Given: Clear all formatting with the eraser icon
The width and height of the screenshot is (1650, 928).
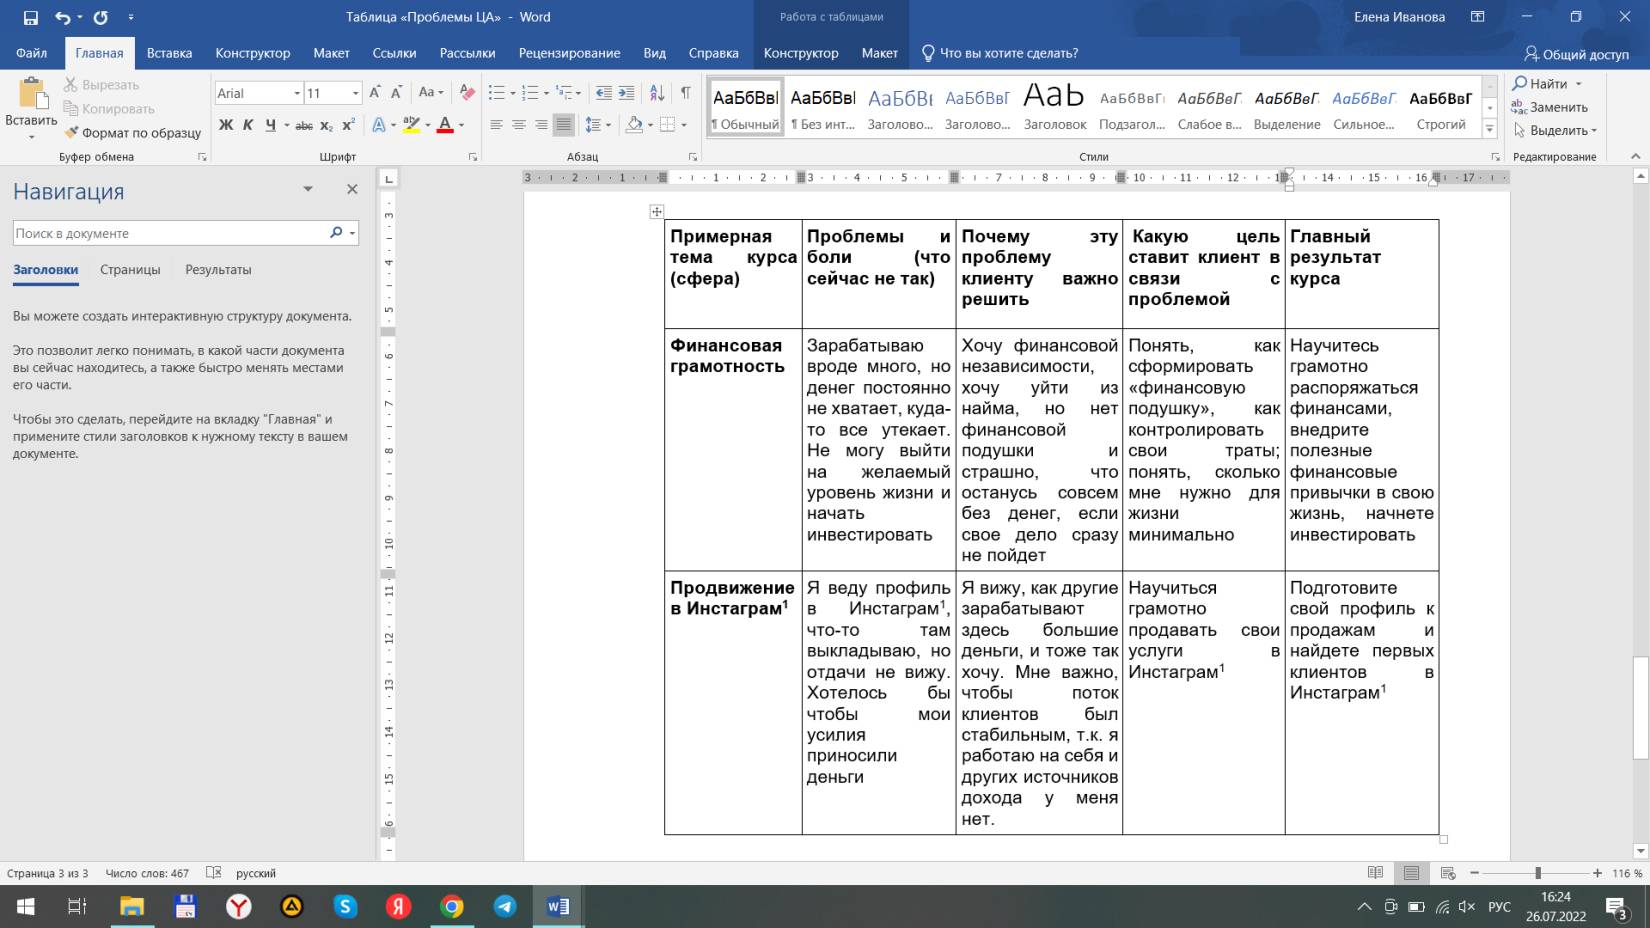Looking at the screenshot, I should 467,92.
